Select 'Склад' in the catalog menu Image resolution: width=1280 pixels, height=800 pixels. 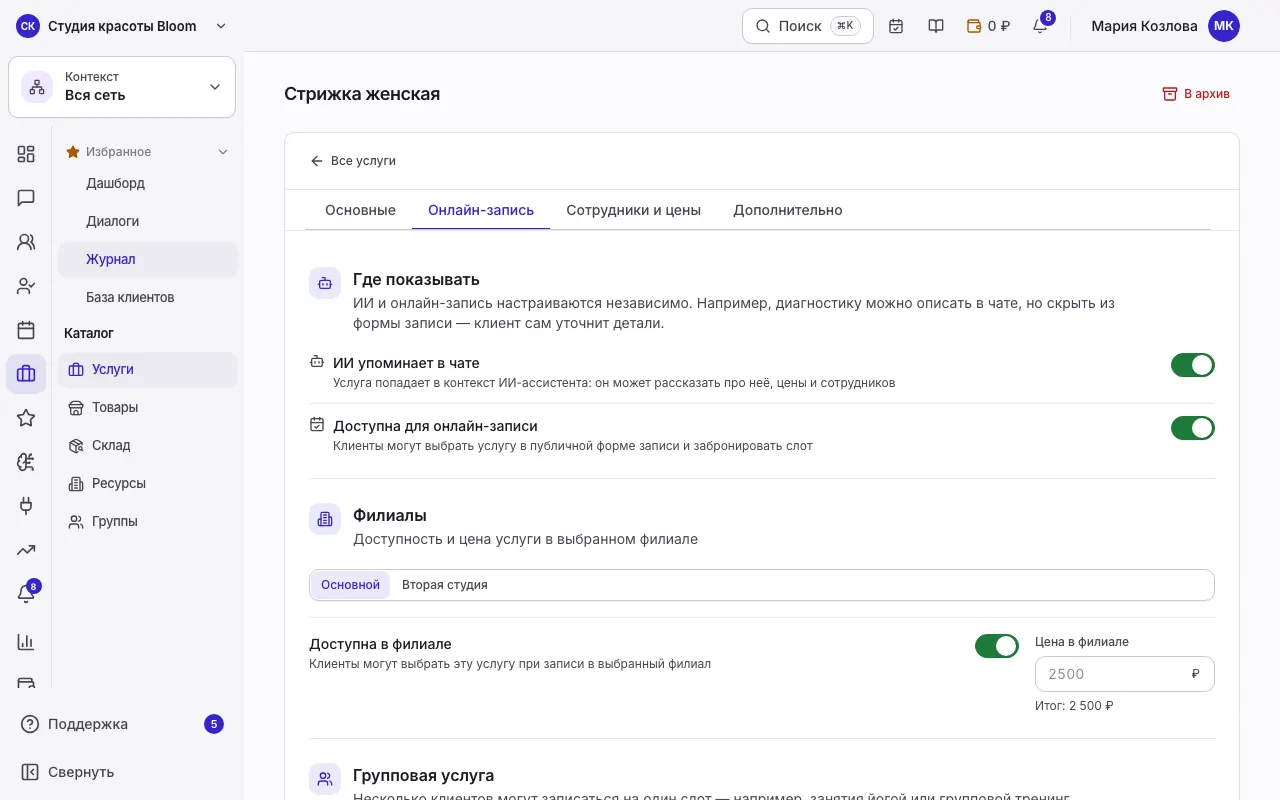pos(148,445)
